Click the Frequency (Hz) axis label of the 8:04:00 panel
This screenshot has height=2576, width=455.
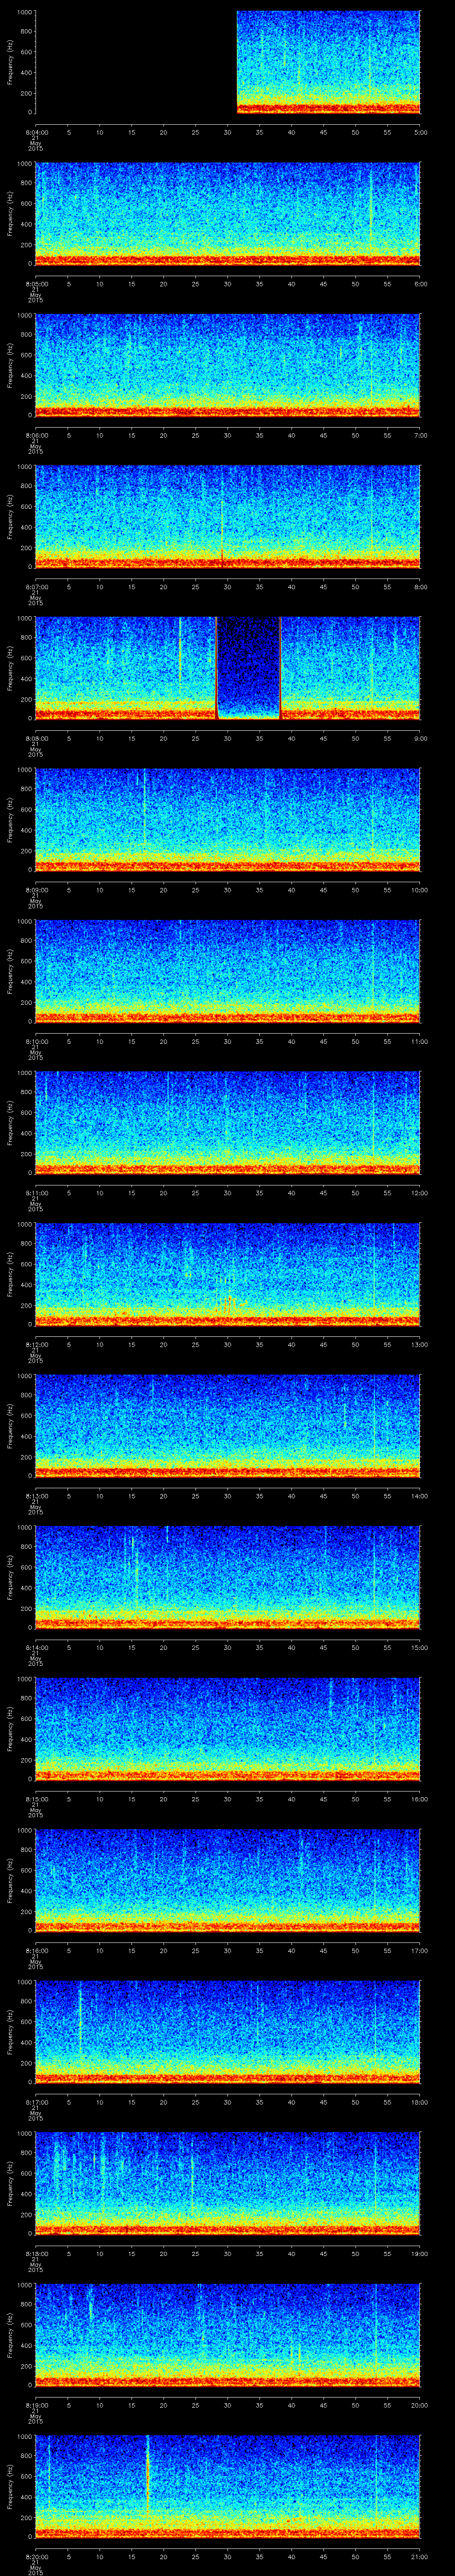point(10,62)
